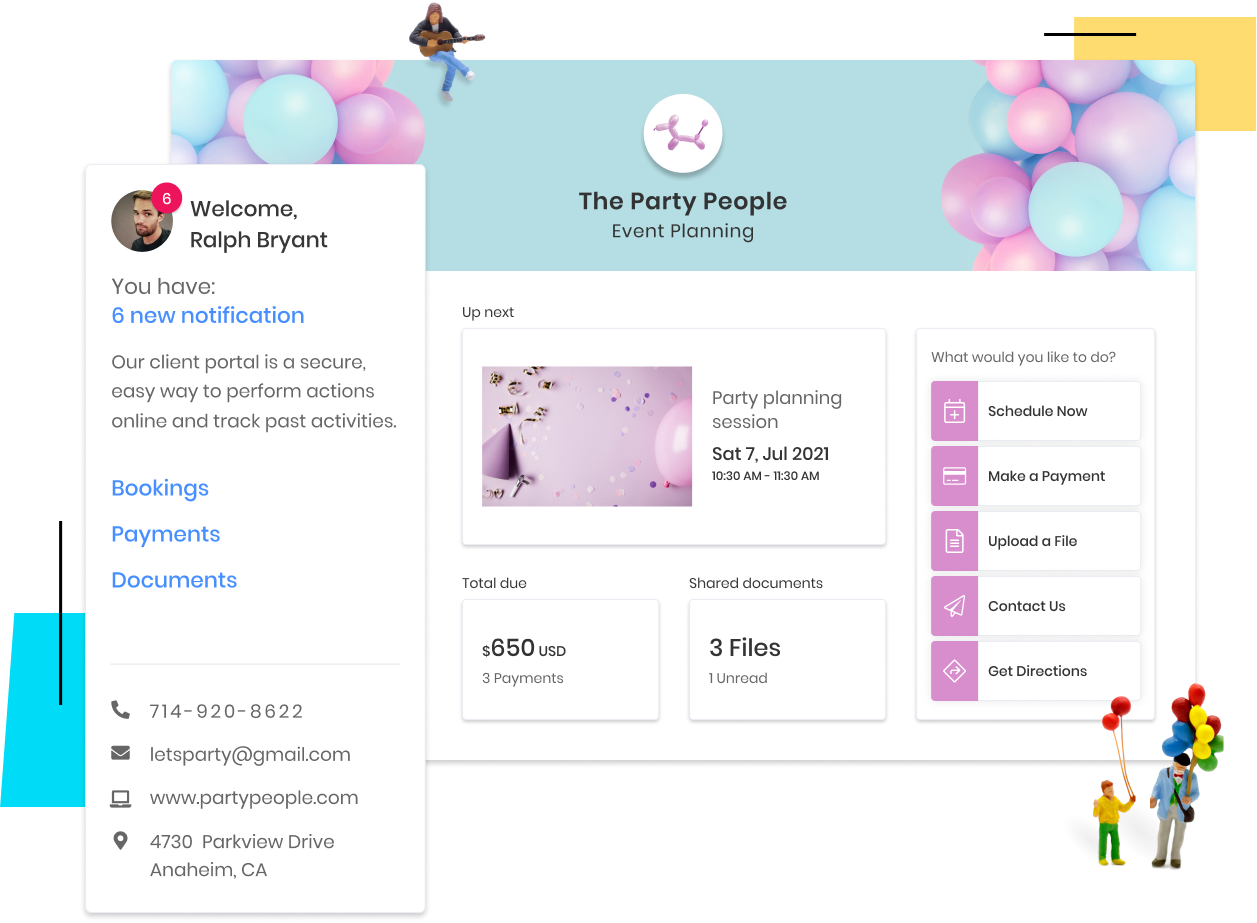This screenshot has width=1257, height=923.
Task: Open Documents from the sidebar menu
Action: click(174, 580)
